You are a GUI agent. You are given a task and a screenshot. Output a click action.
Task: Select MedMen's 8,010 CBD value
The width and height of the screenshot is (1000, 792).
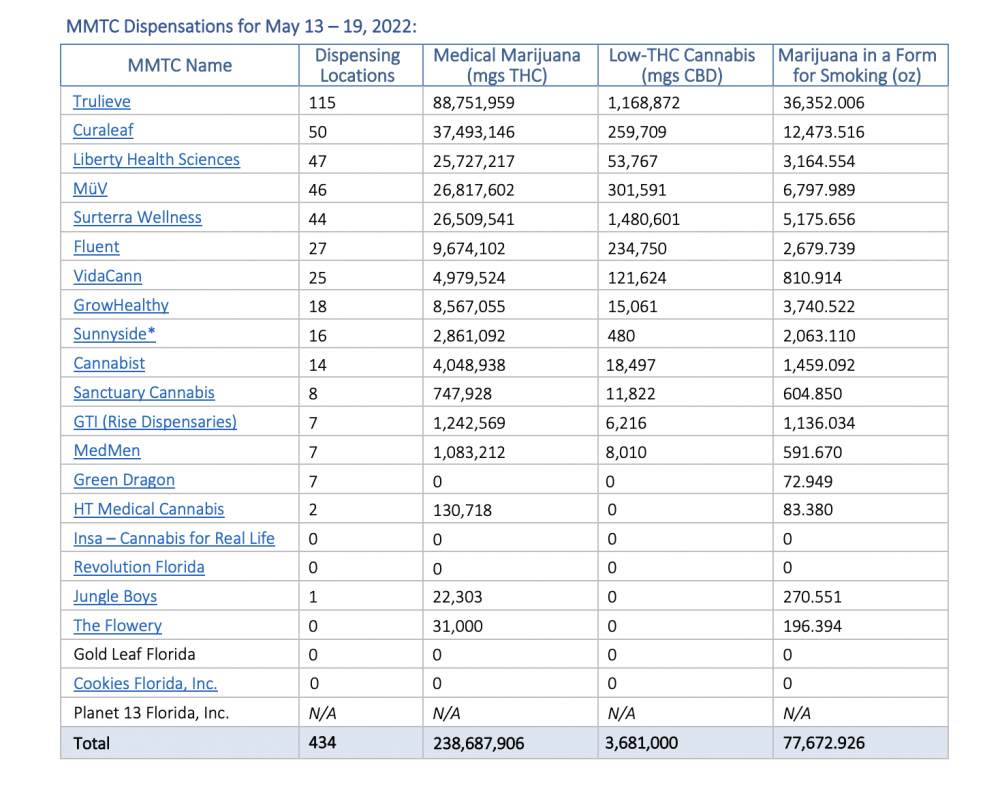pyautogui.click(x=626, y=453)
